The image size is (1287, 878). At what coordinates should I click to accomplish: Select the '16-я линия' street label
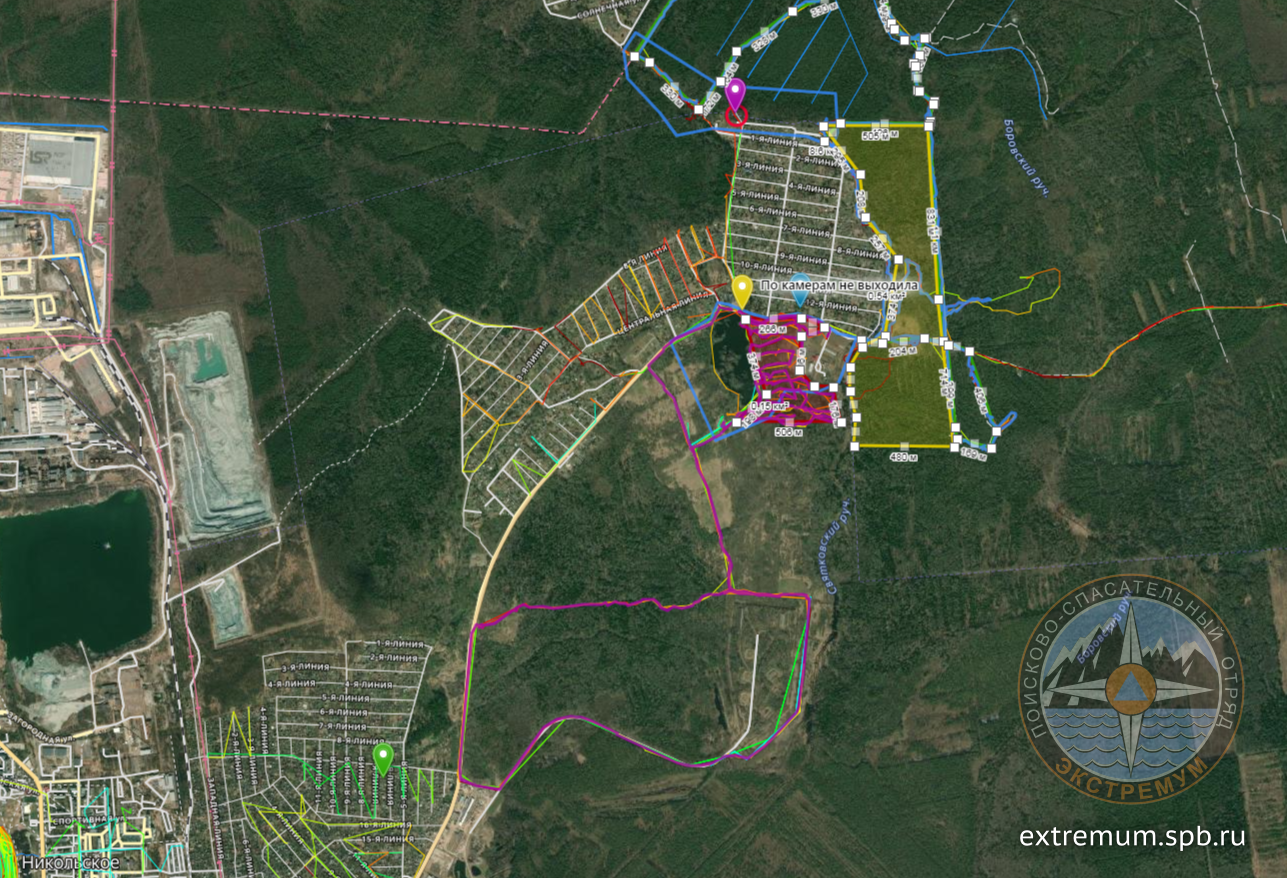(383, 825)
